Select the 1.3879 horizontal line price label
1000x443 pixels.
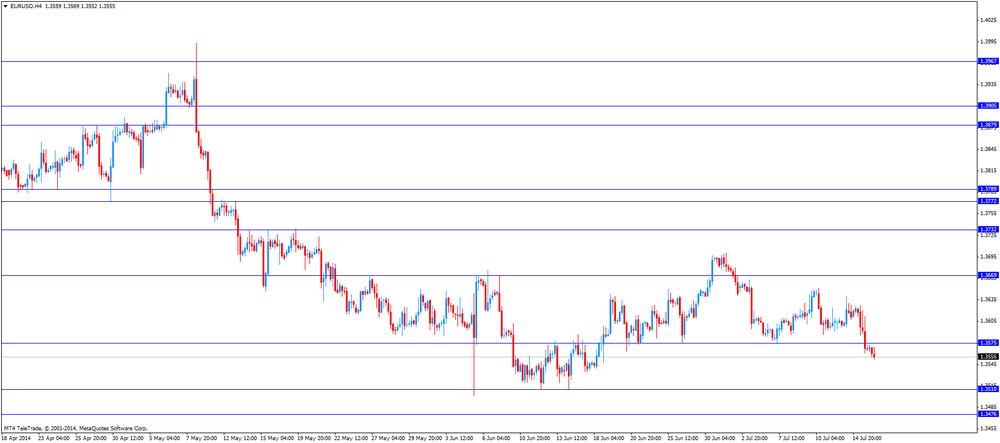[989, 126]
